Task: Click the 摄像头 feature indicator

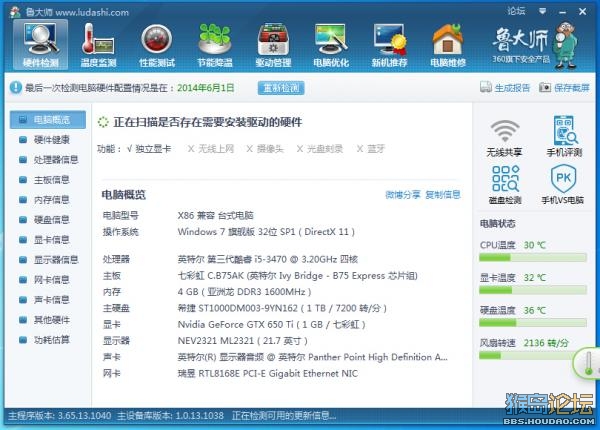Action: pos(264,148)
